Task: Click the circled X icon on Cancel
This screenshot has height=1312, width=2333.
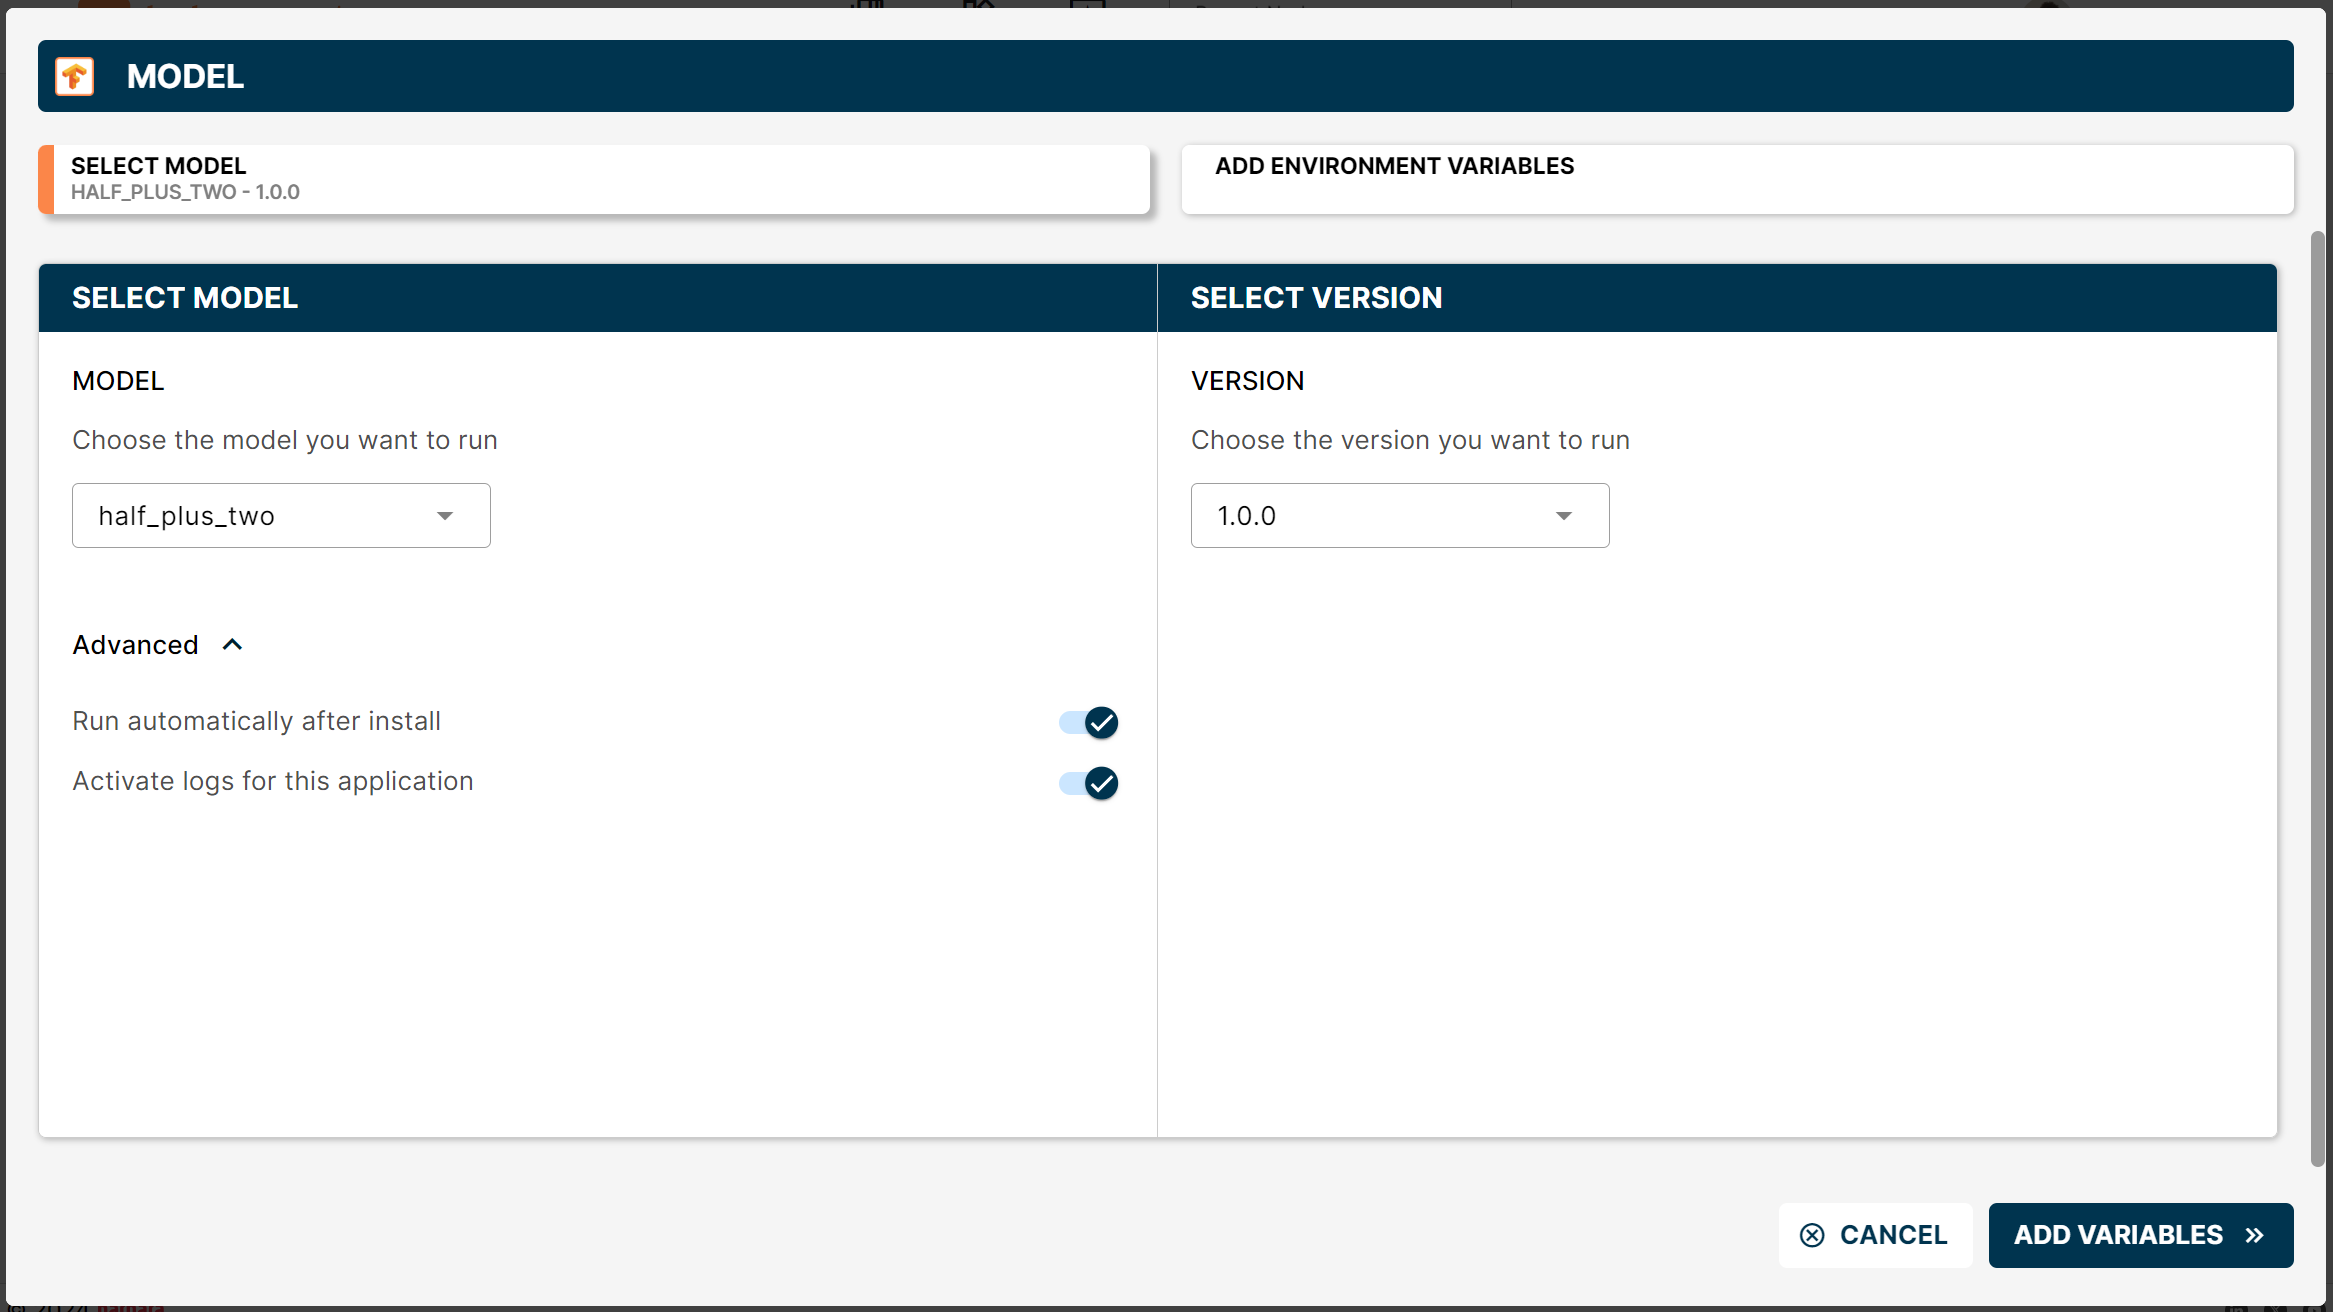Action: [1811, 1235]
